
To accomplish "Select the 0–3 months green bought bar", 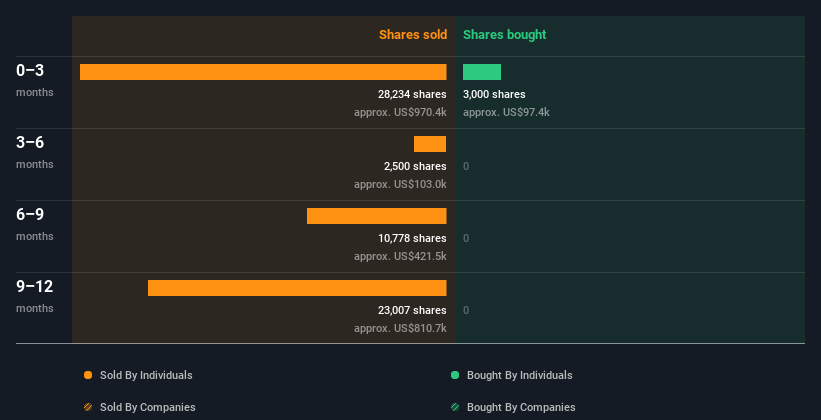I will tap(482, 72).
